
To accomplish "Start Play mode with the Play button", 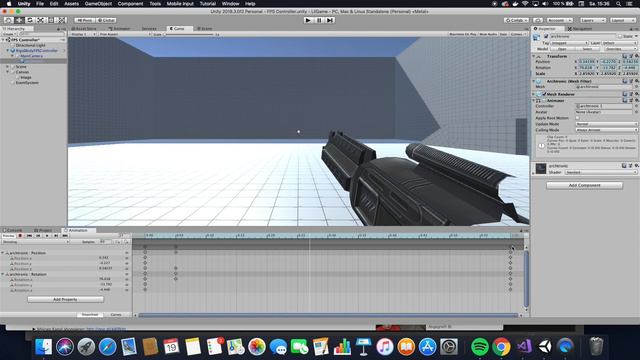I will (308, 20).
